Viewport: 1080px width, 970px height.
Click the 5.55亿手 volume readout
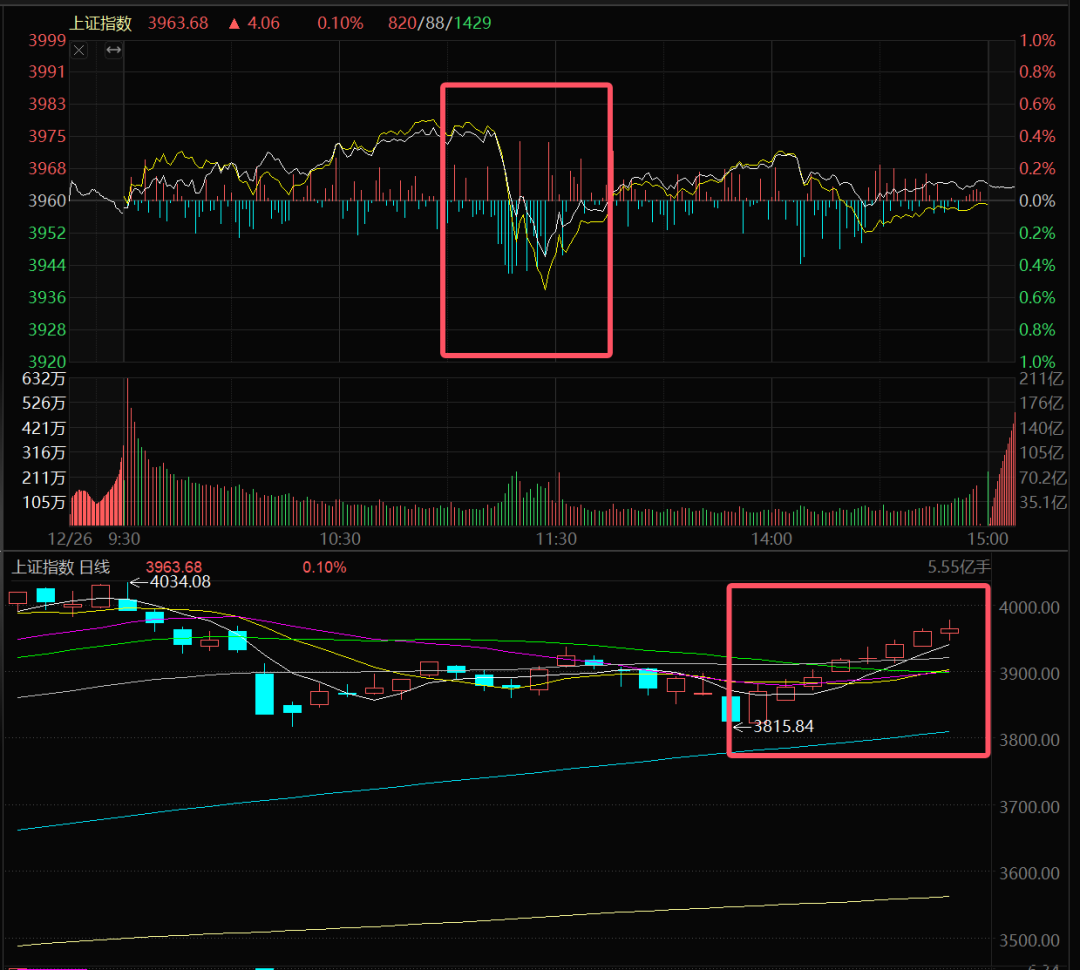tap(957, 567)
